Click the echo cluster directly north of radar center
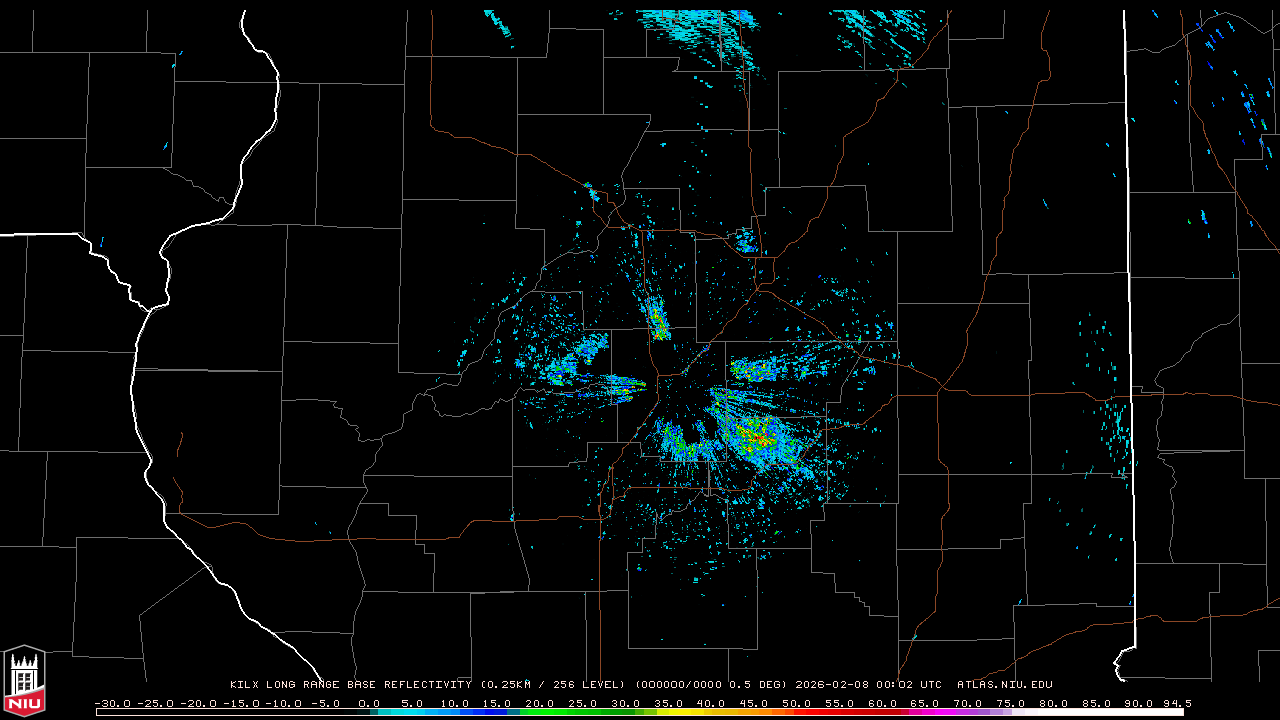The image size is (1280, 720). [658, 320]
